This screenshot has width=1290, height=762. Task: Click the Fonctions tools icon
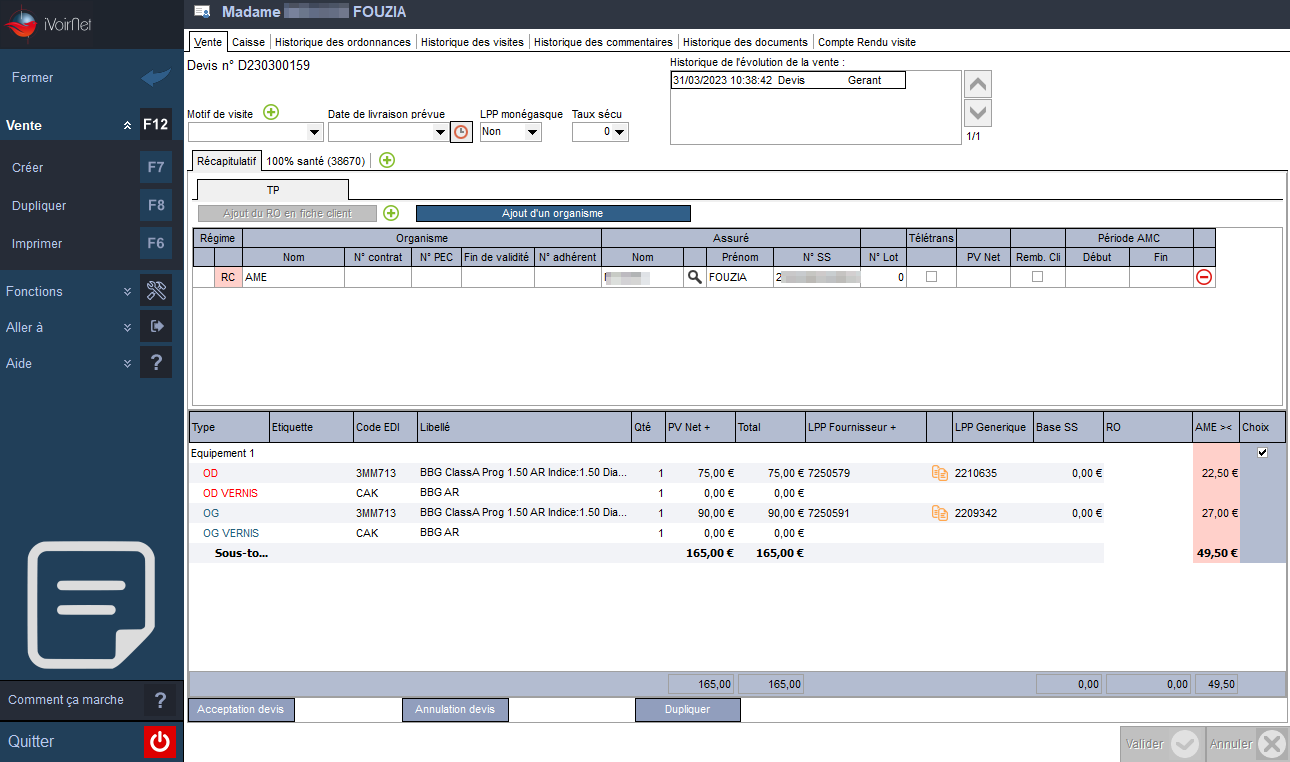[x=155, y=291]
